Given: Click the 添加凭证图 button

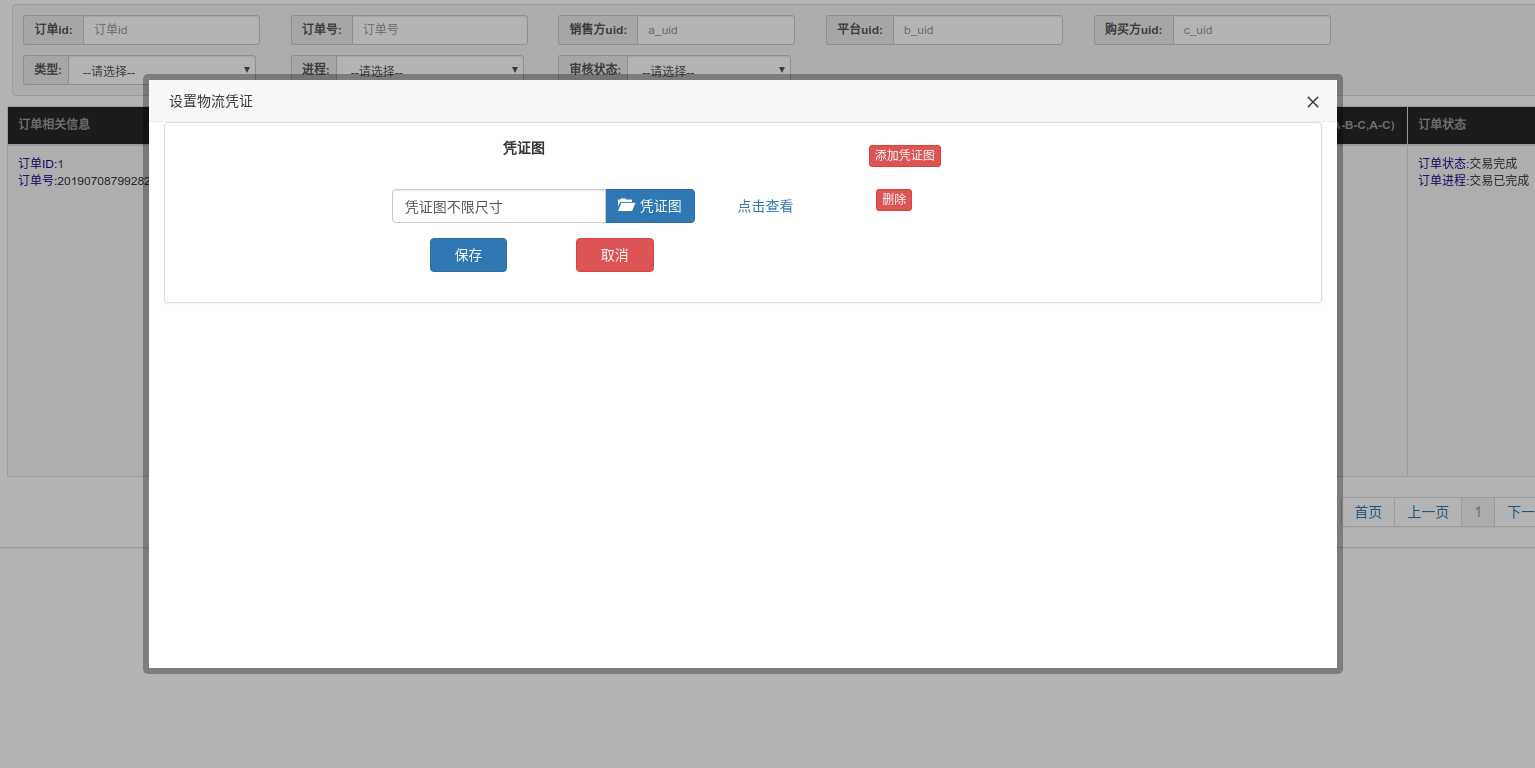Looking at the screenshot, I should (905, 156).
